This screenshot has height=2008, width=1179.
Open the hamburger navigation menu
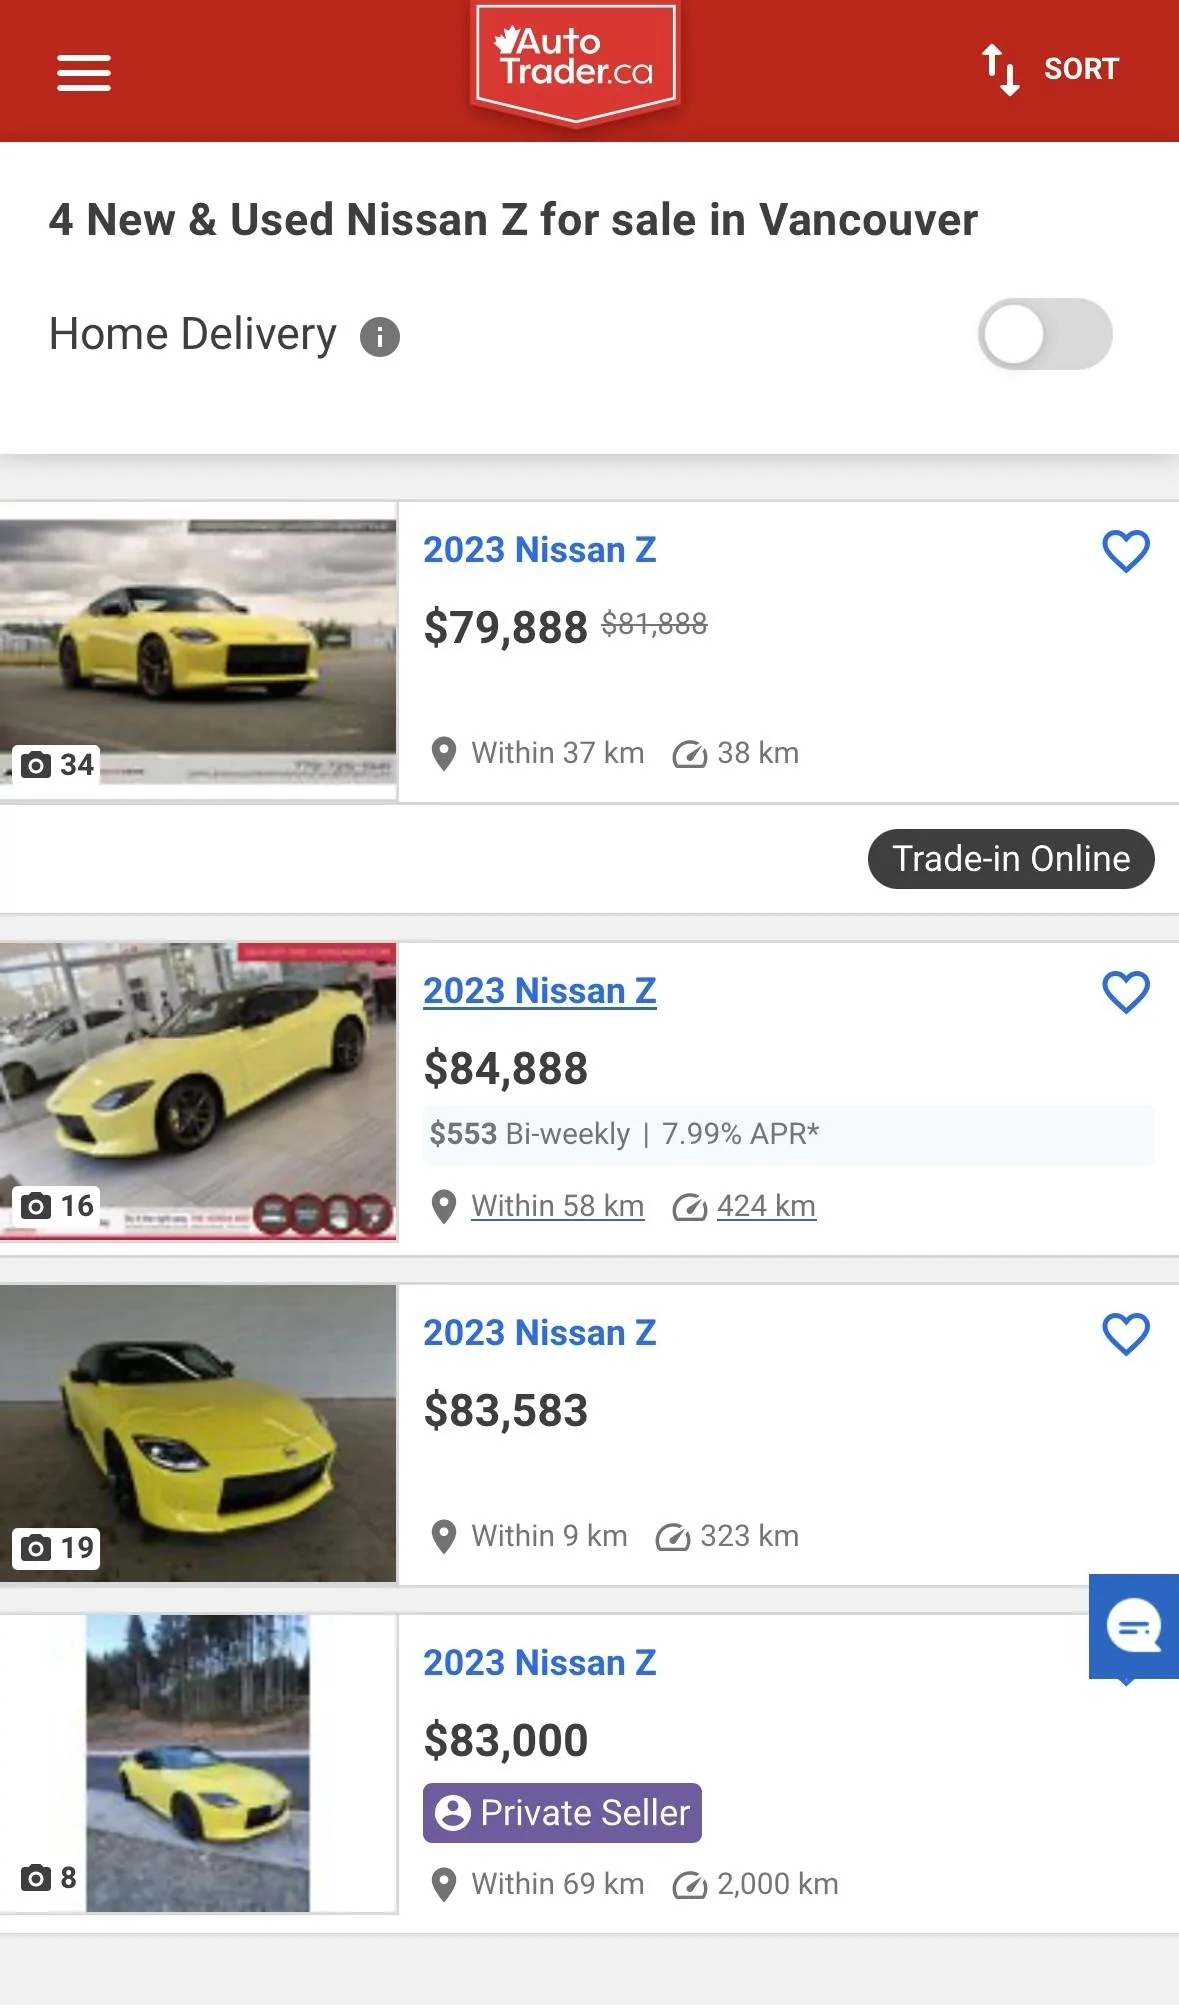click(84, 72)
